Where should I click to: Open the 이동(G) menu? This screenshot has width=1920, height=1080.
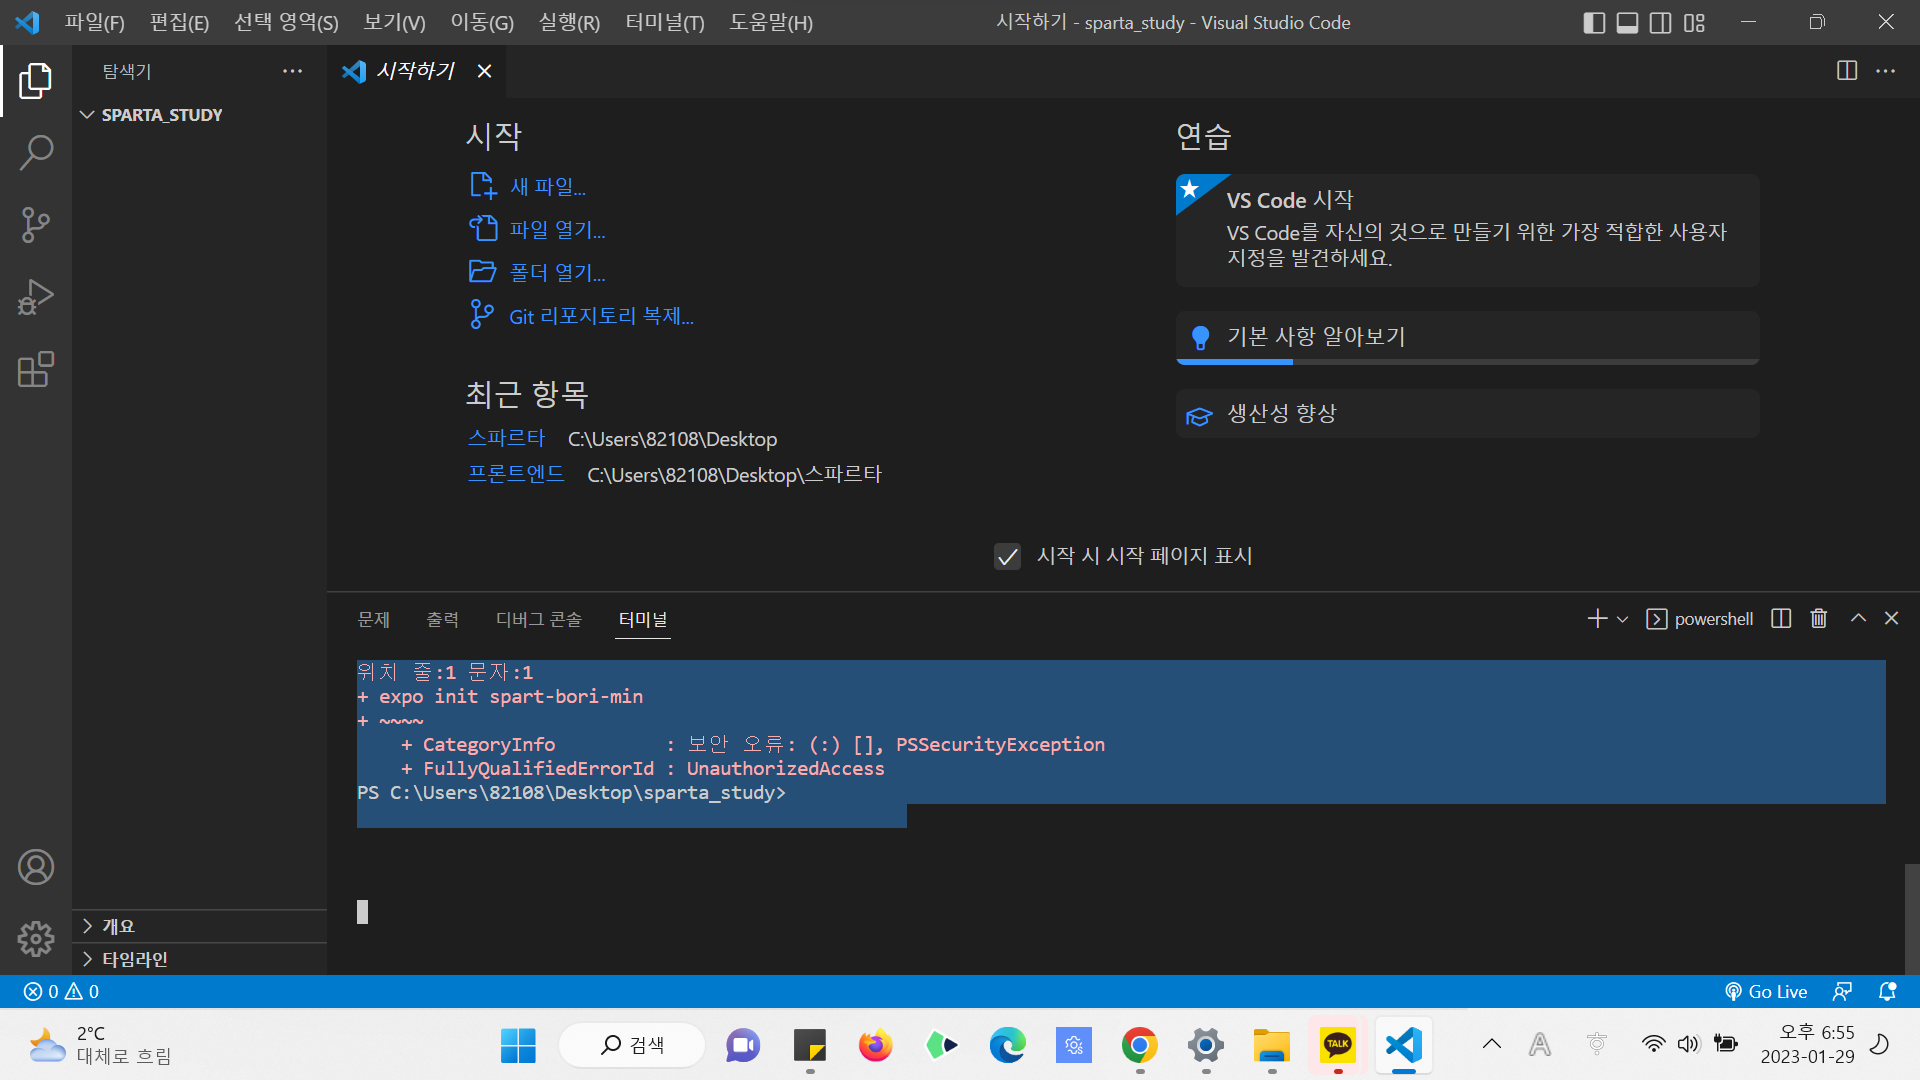point(482,22)
